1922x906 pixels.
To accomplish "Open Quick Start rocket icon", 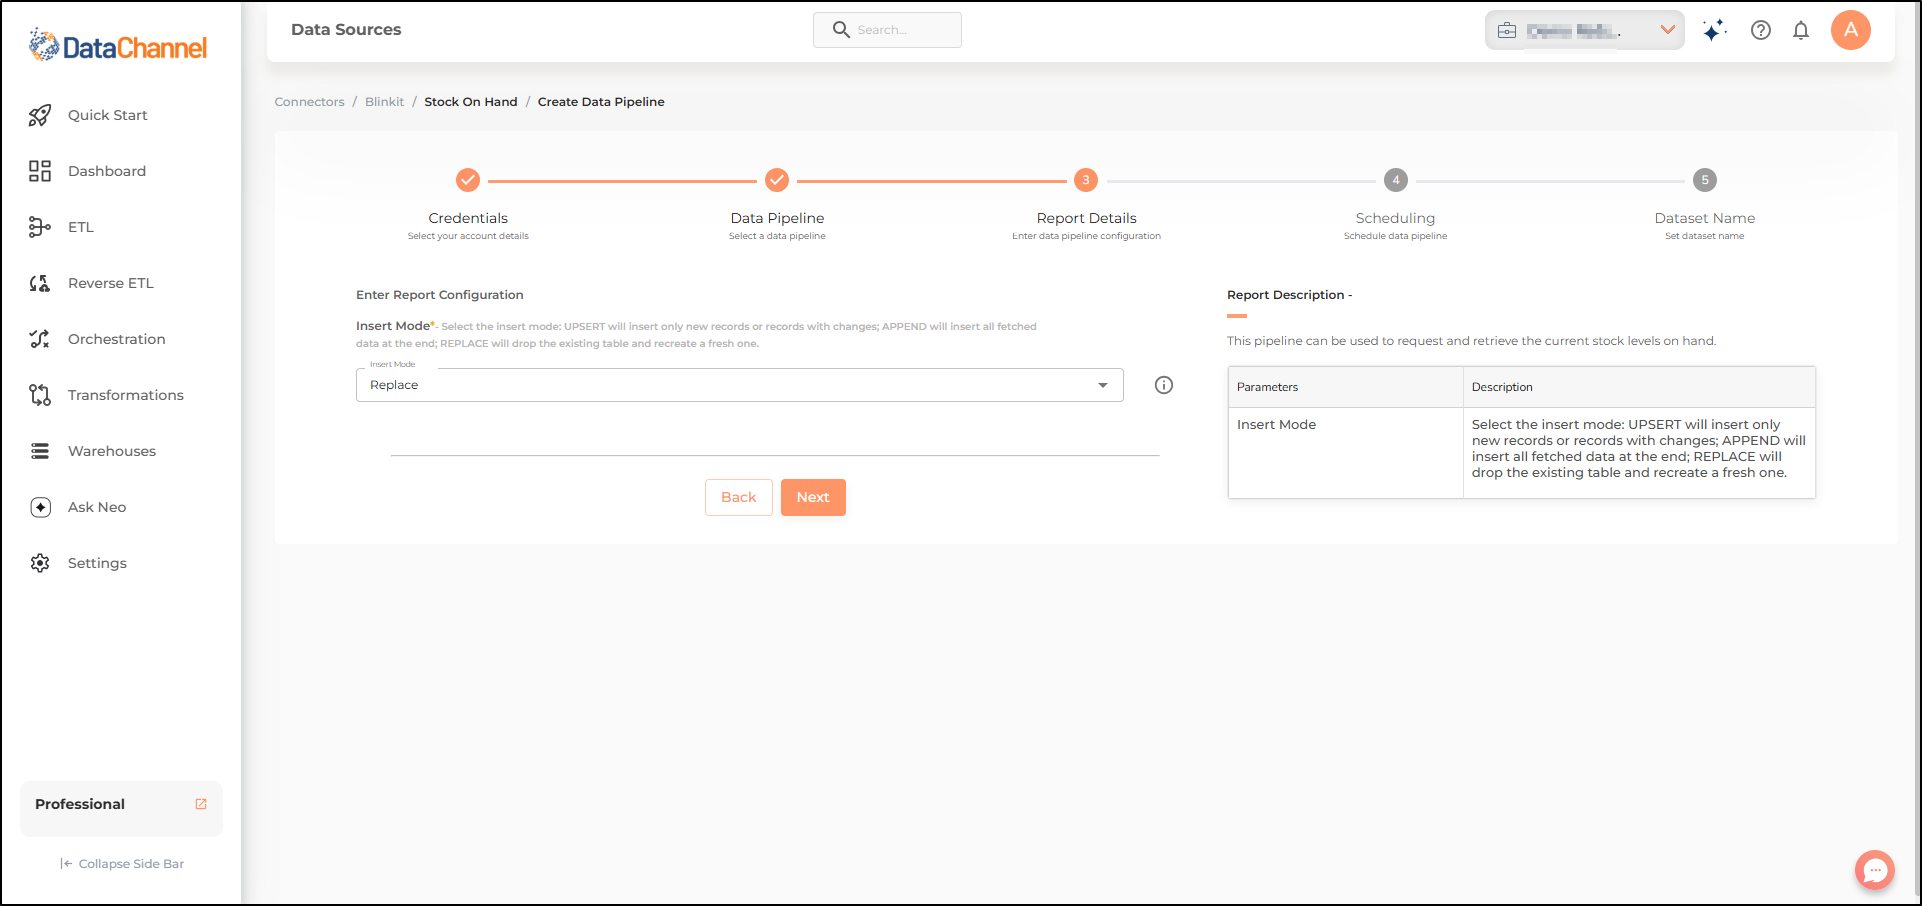I will coord(40,115).
